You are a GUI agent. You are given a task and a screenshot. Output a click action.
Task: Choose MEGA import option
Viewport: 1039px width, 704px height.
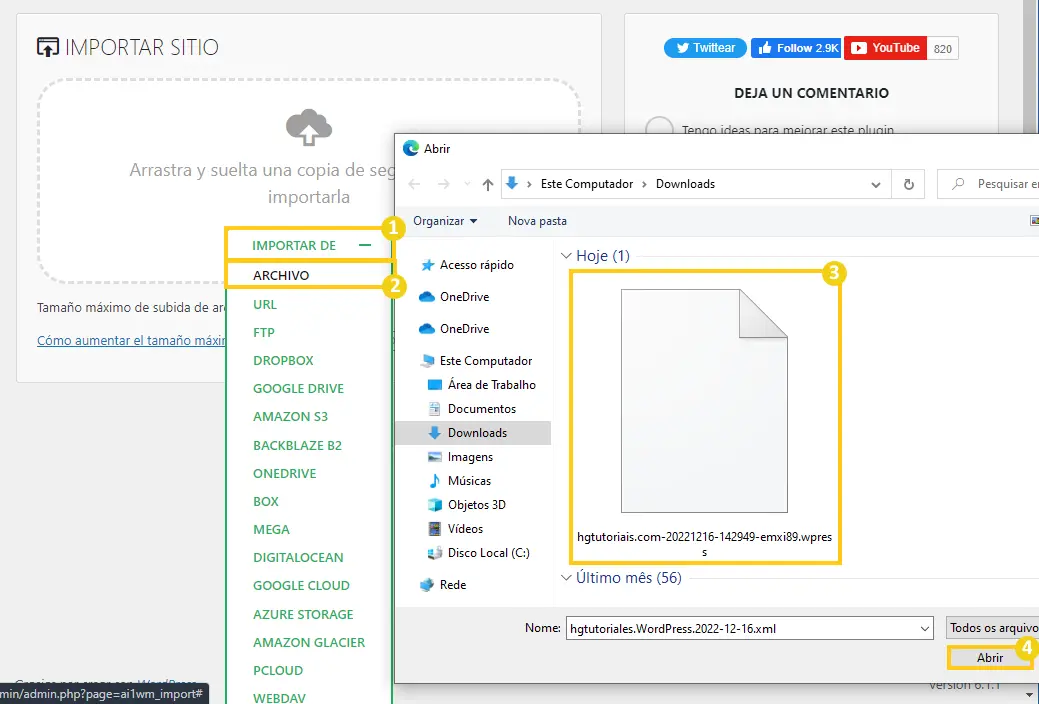tap(271, 529)
